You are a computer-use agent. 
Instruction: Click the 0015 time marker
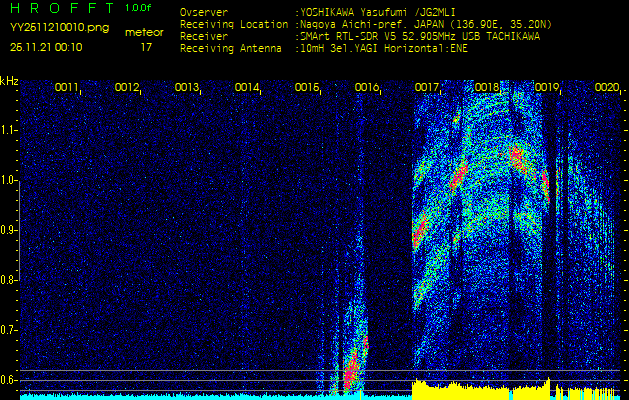click(306, 87)
